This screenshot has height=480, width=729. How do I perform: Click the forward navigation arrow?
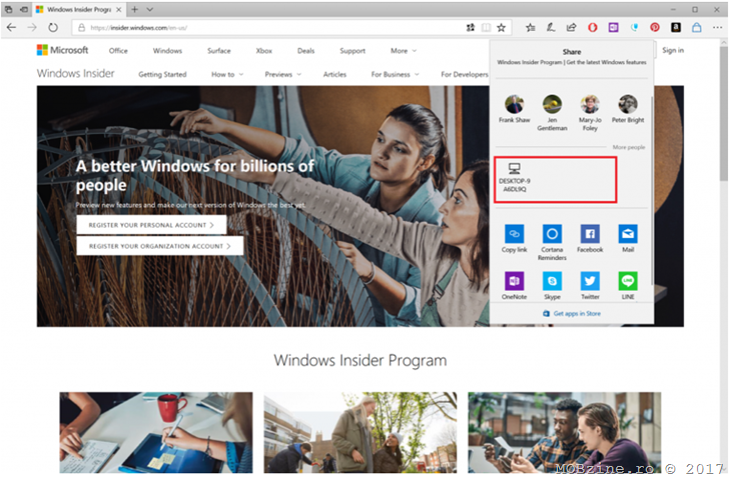(x=32, y=27)
